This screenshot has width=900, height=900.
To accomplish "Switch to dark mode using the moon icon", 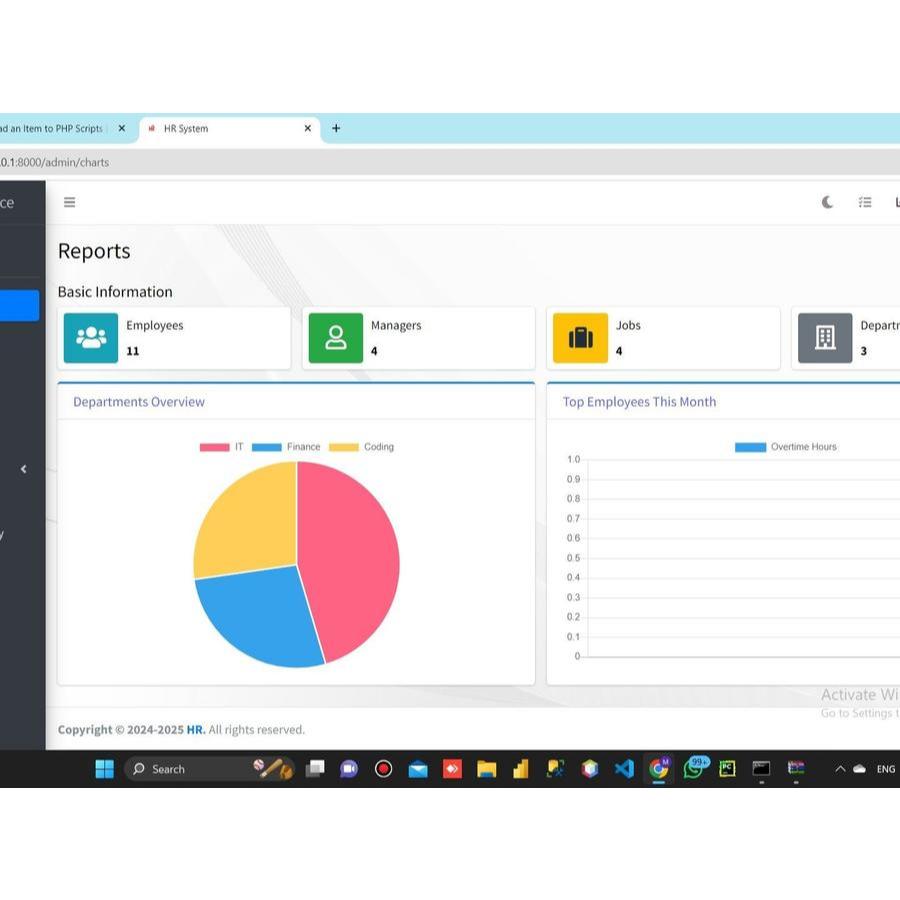I will (827, 202).
